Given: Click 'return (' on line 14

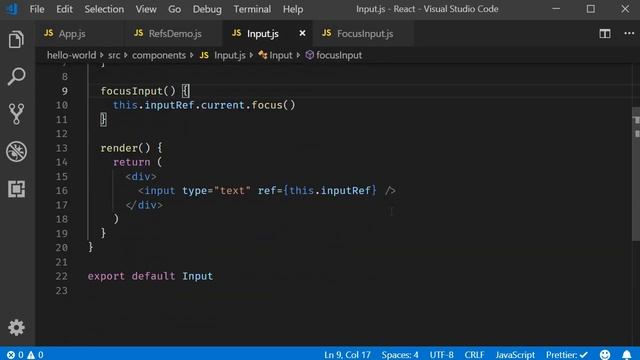Looking at the screenshot, I should (138, 162).
